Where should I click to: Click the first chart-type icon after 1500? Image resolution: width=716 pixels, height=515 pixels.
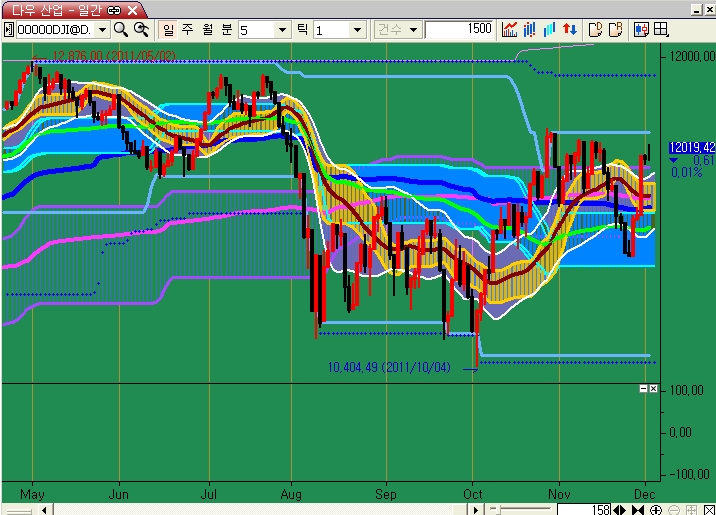click(509, 30)
